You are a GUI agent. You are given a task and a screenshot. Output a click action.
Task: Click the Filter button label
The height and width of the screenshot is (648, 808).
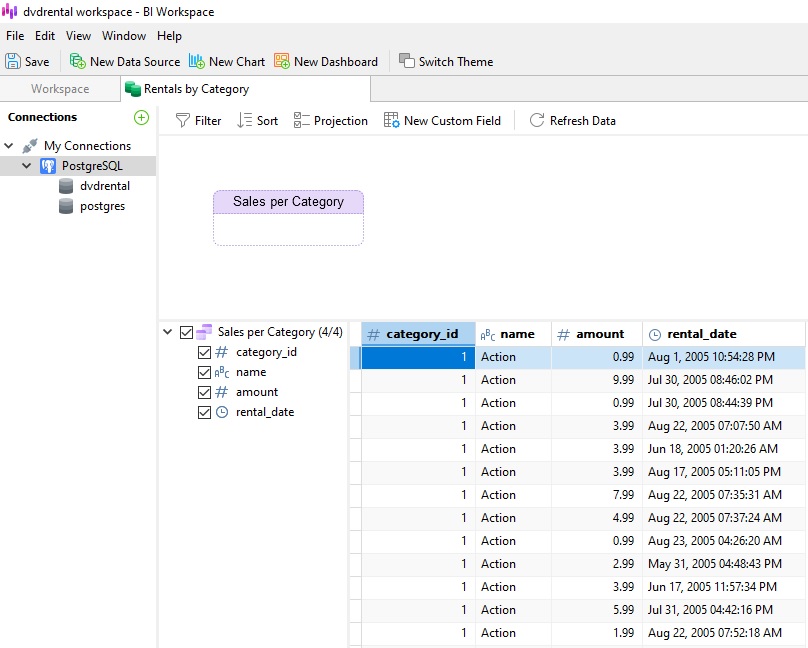pyautogui.click(x=208, y=121)
